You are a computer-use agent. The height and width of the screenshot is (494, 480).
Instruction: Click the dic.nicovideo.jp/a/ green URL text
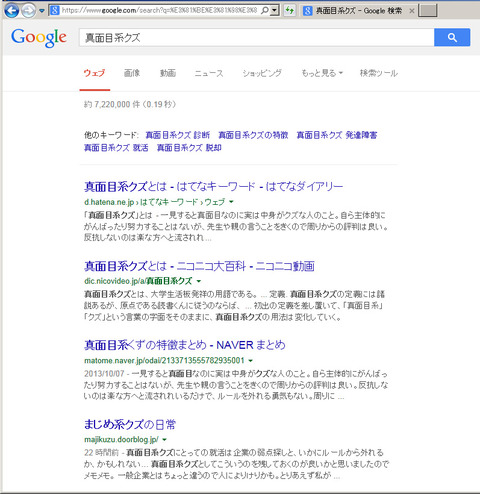138,281
